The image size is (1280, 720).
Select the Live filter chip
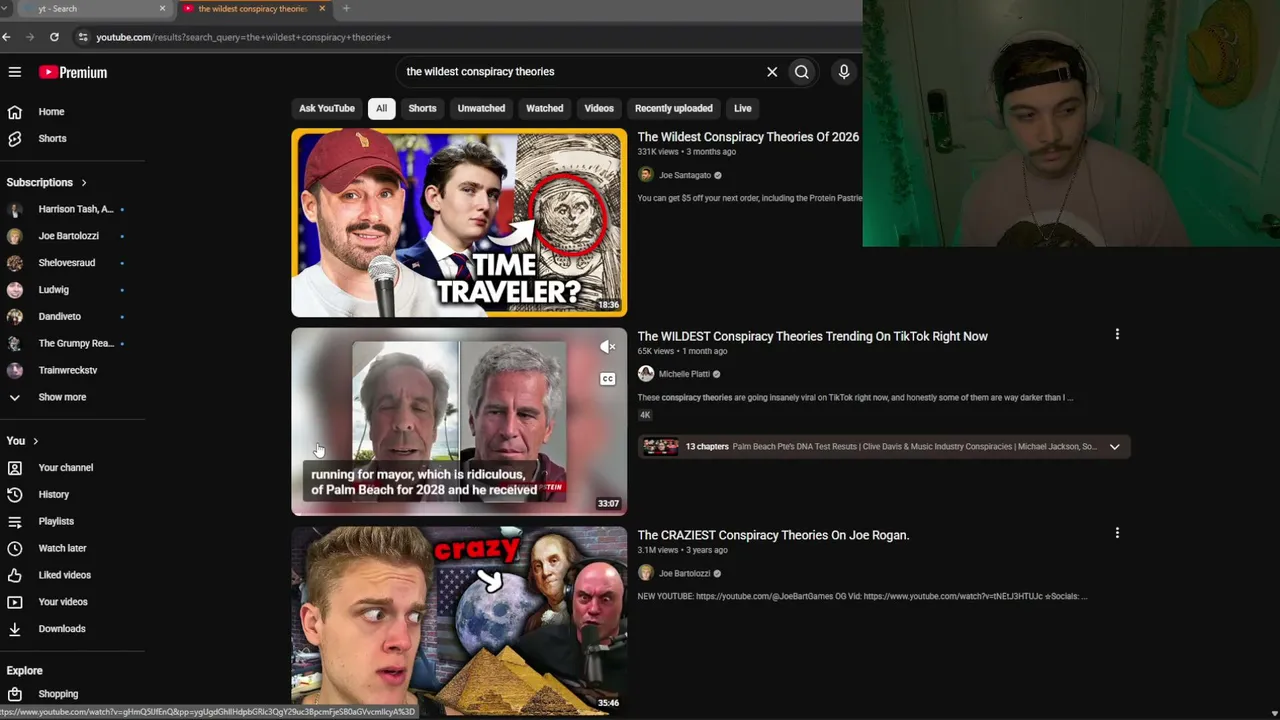pyautogui.click(x=742, y=108)
